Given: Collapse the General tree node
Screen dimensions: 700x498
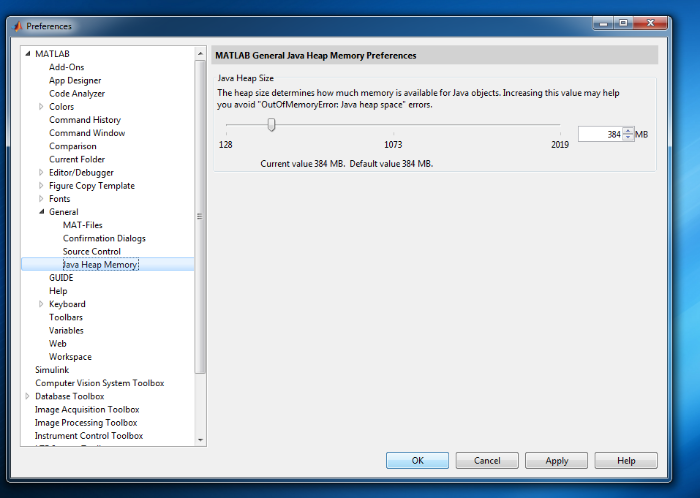Looking at the screenshot, I should [x=42, y=212].
